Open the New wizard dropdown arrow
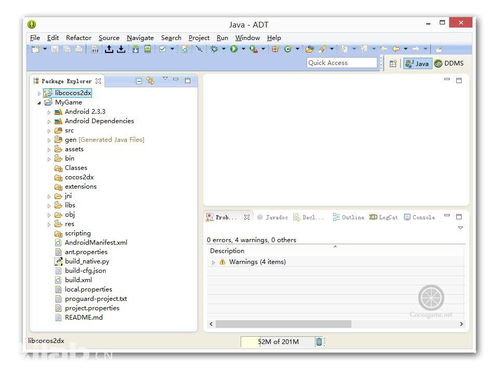499x370 pixels. pyautogui.click(x=45, y=49)
